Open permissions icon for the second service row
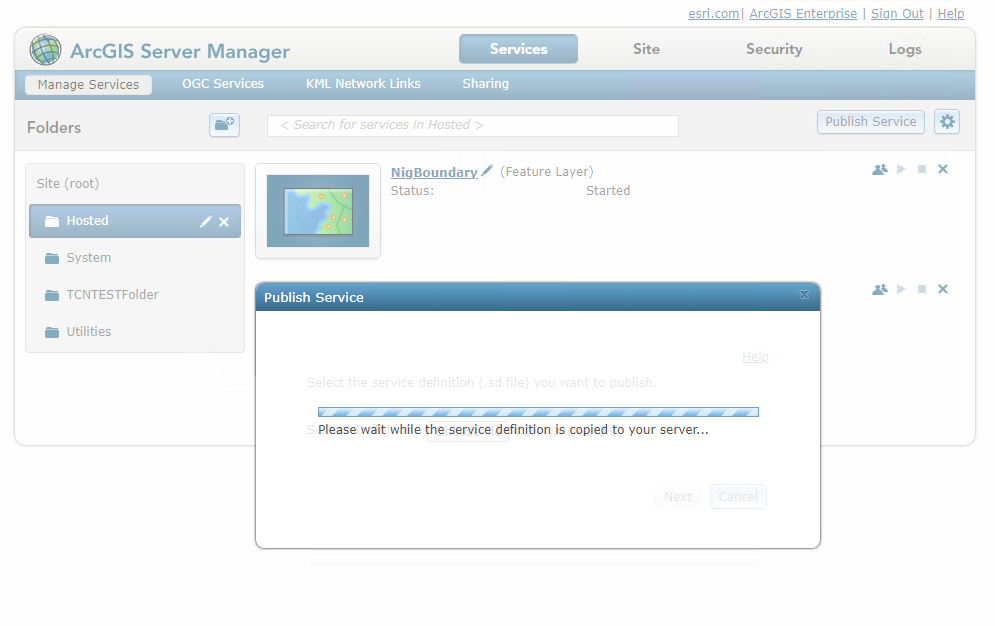The width and height of the screenshot is (995, 626). (880, 289)
